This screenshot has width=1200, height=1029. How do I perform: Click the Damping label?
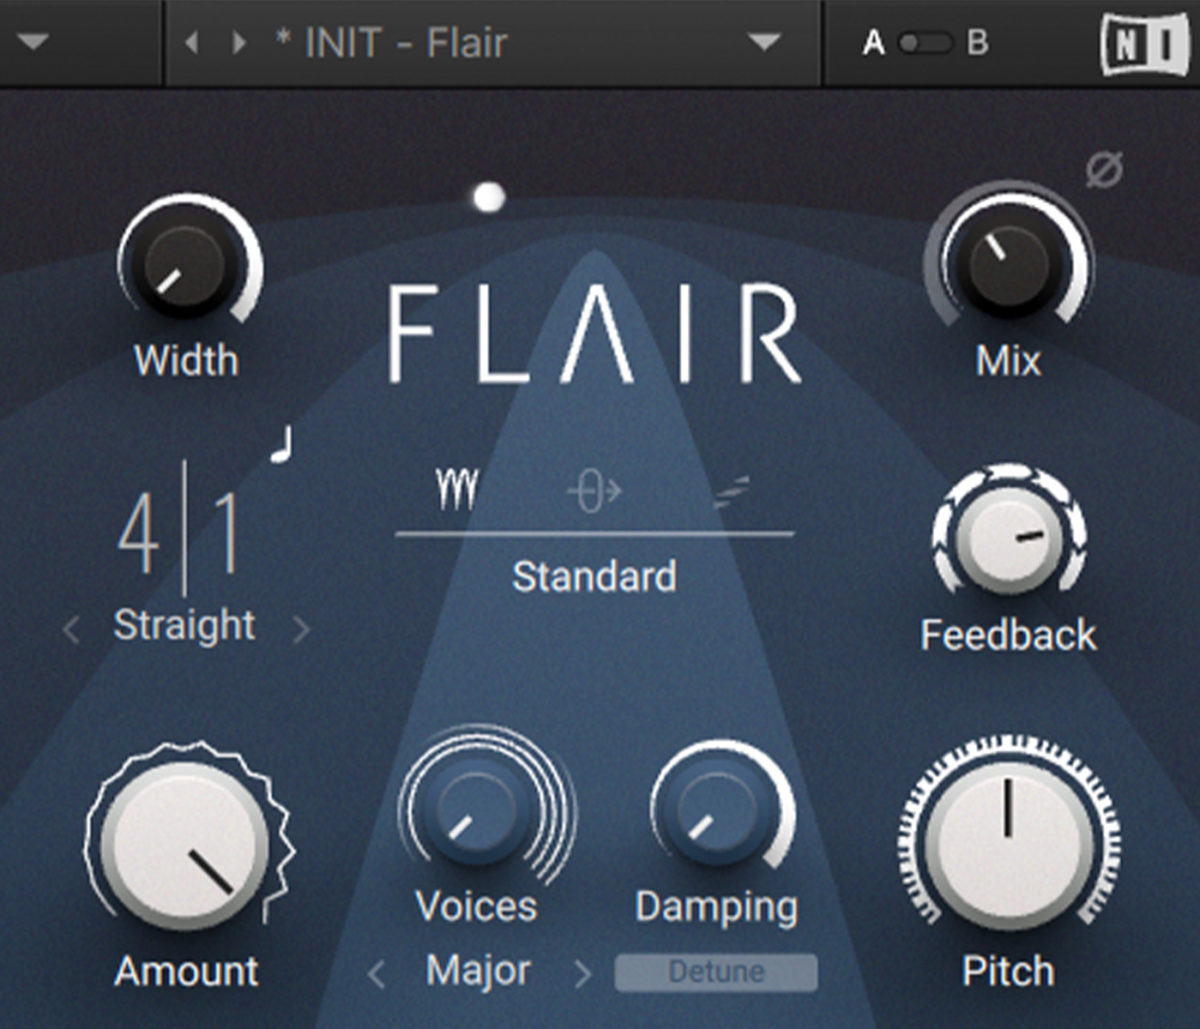pos(716,908)
